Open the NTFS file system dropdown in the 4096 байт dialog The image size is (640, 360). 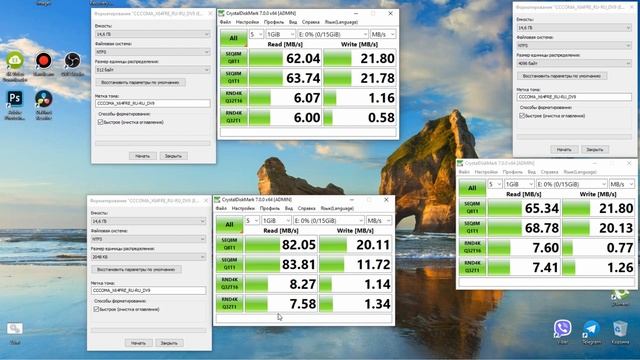574,45
